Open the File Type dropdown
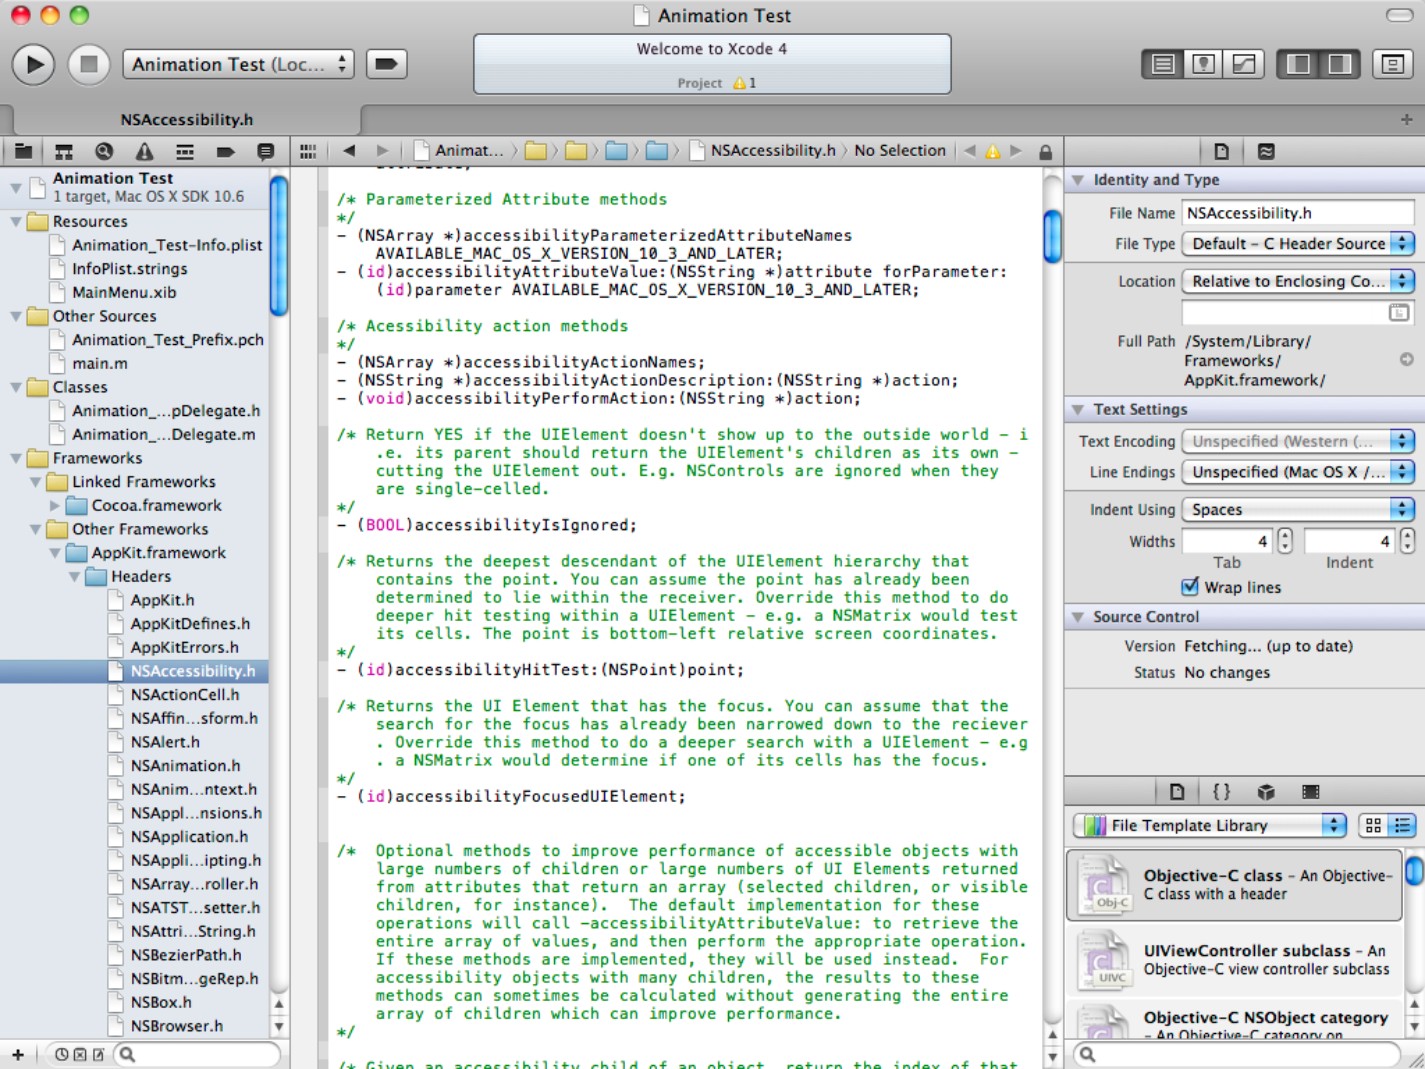The image size is (1425, 1069). click(x=1298, y=243)
